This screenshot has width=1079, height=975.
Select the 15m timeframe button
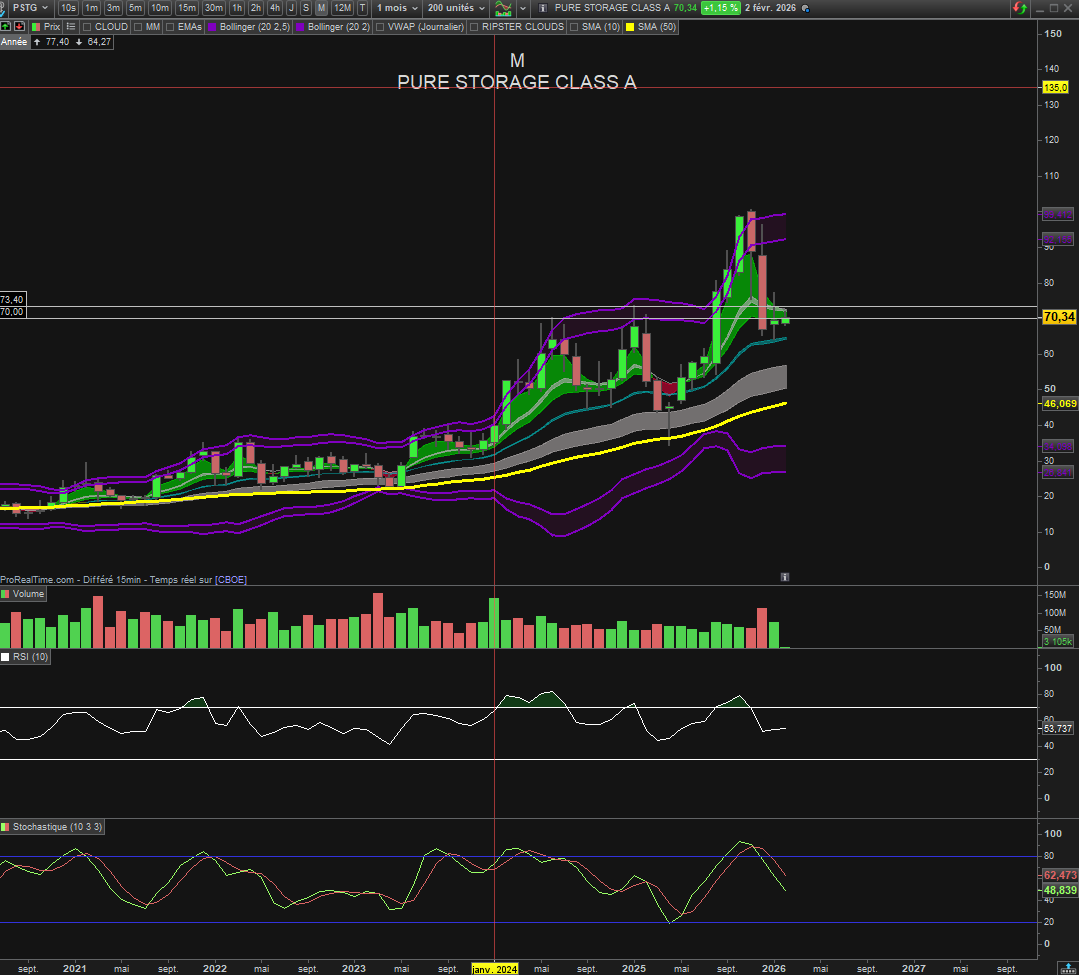tap(186, 8)
